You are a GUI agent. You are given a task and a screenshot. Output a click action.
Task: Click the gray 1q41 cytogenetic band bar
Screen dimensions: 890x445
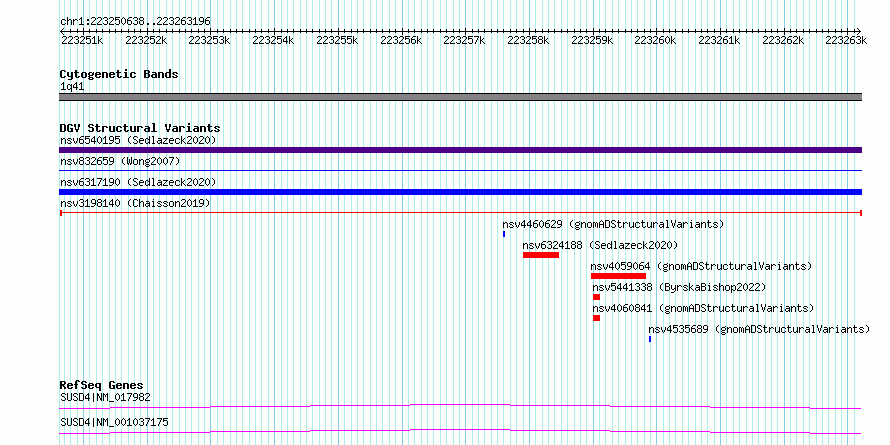click(x=460, y=97)
